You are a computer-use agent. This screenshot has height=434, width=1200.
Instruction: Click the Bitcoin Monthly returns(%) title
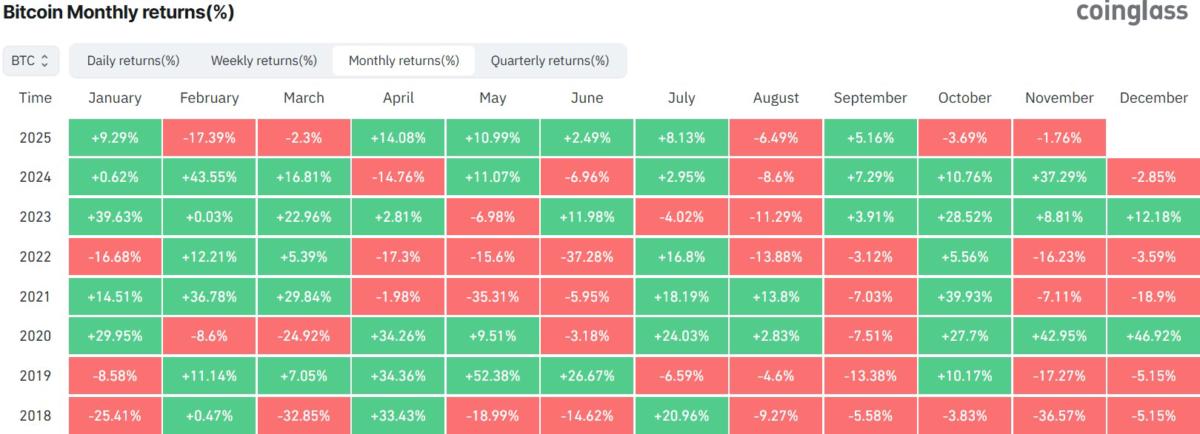[118, 14]
